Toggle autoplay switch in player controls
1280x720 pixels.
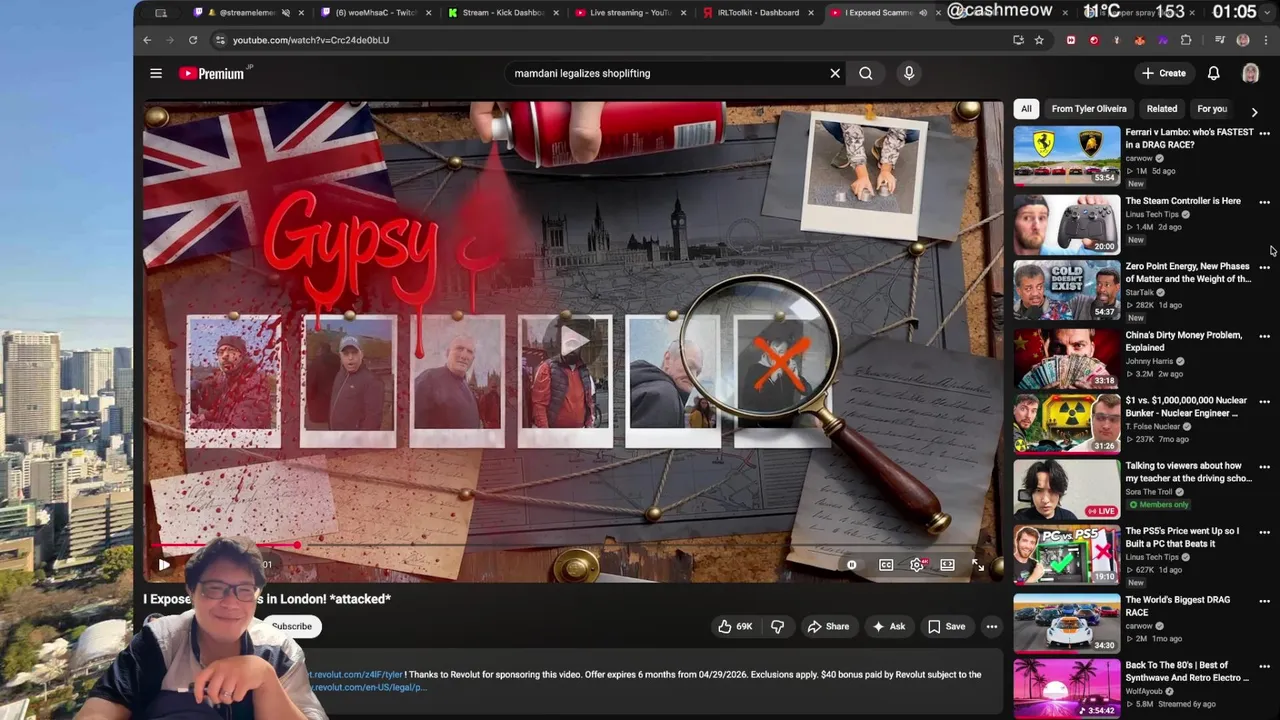851,565
